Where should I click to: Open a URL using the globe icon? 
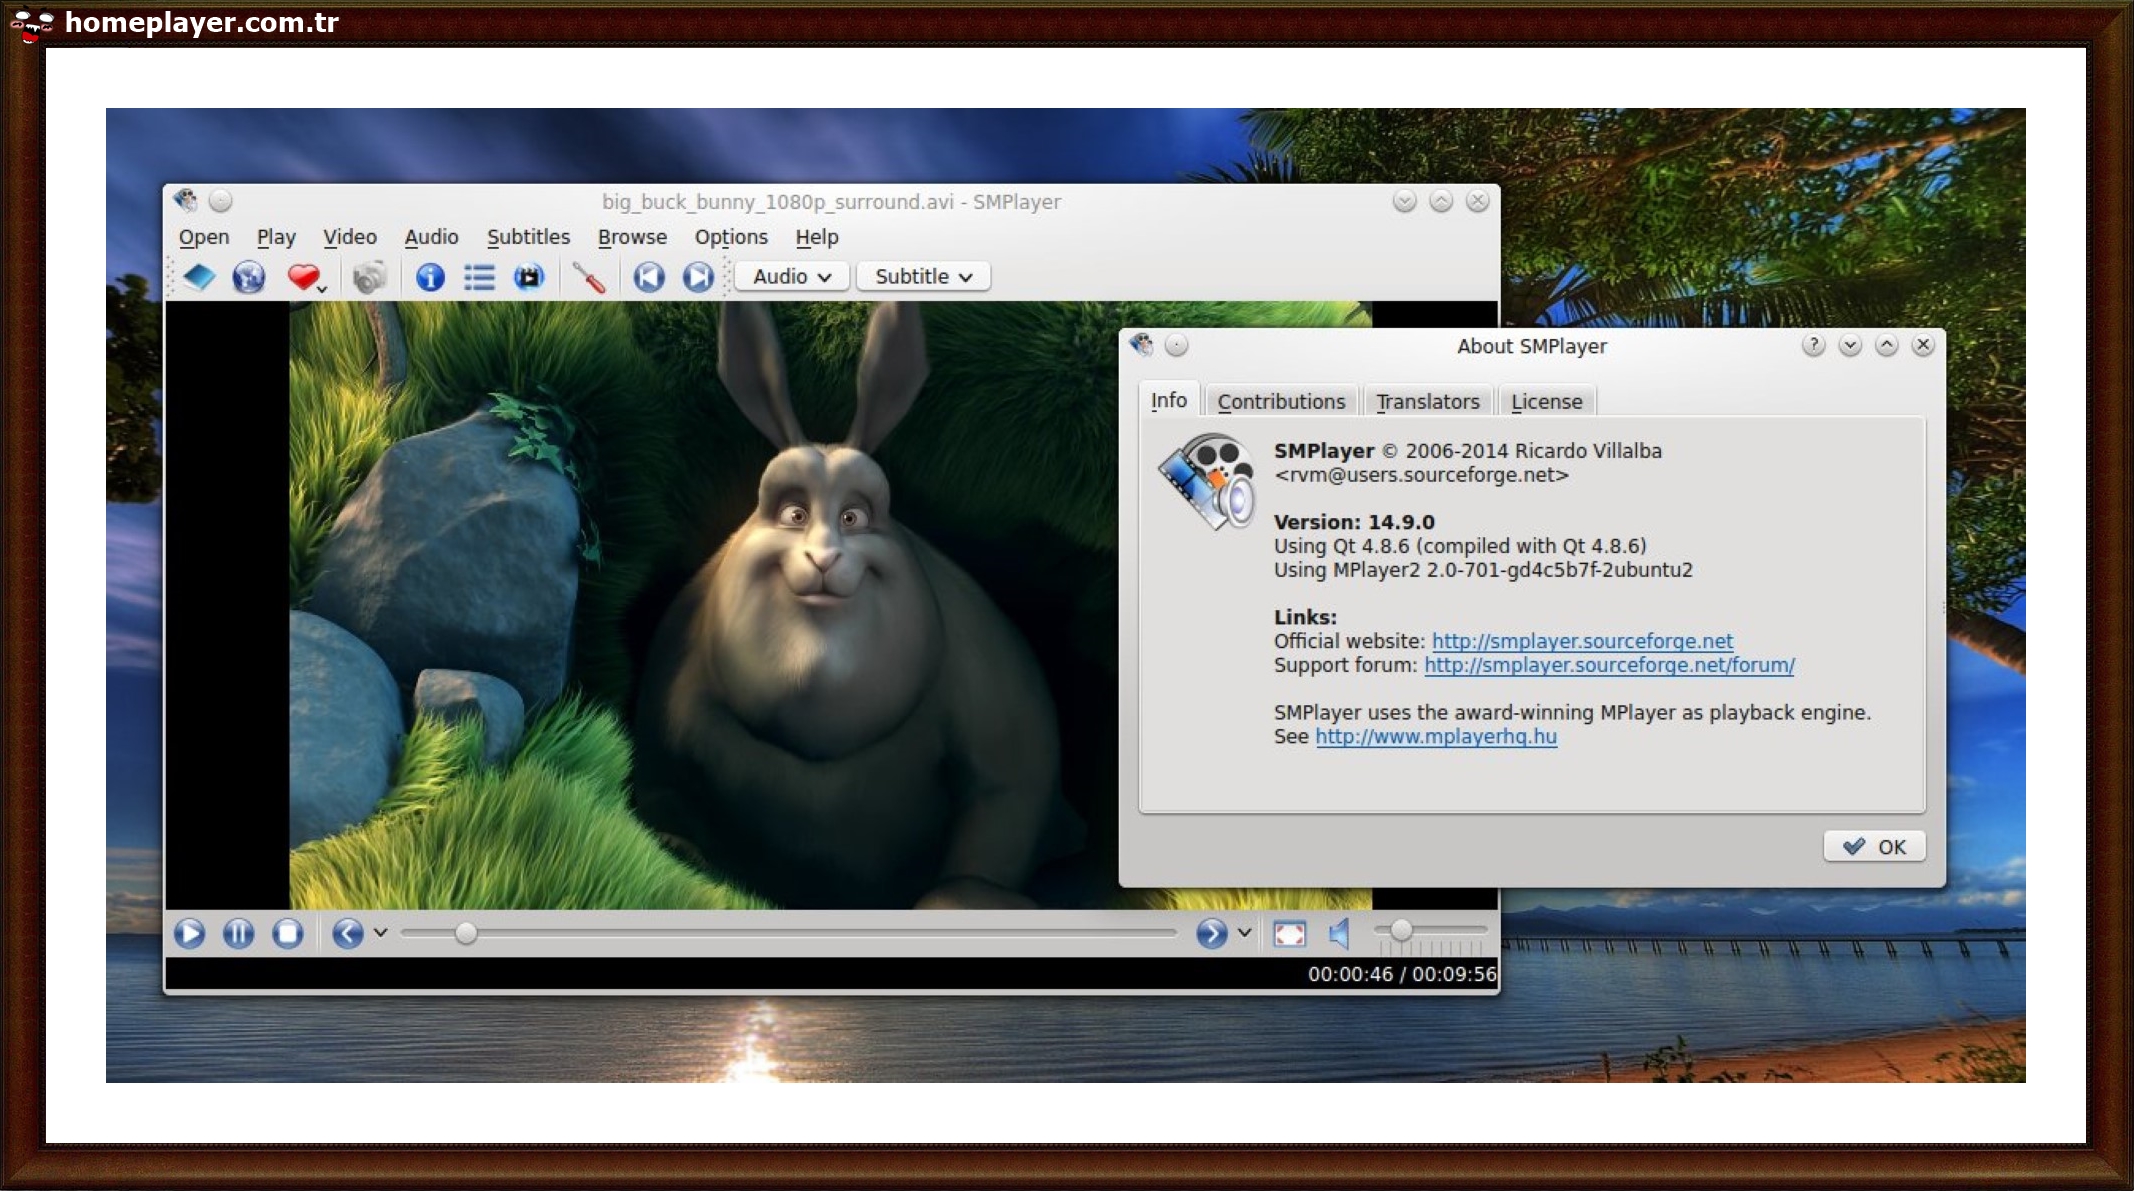[x=246, y=277]
